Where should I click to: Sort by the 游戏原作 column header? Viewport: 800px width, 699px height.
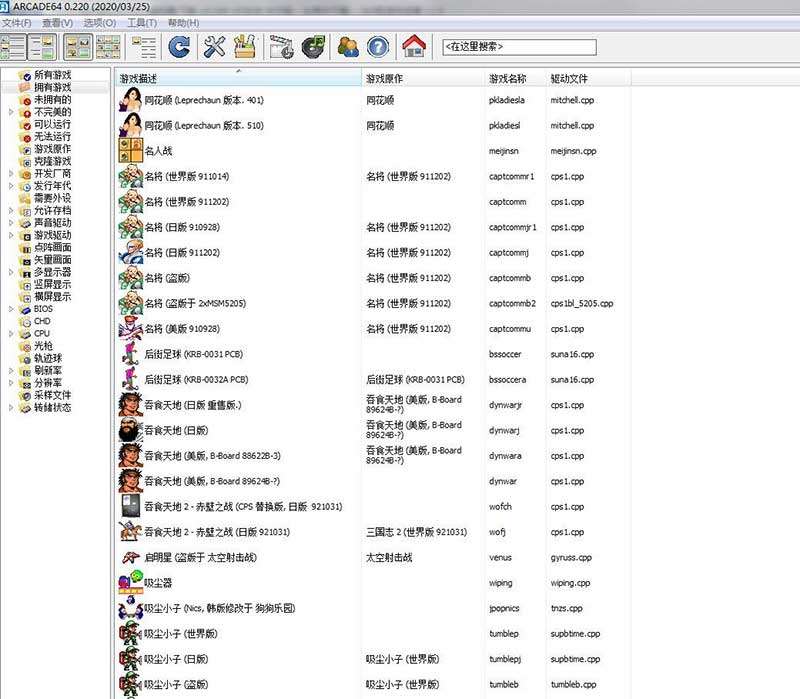click(x=423, y=78)
